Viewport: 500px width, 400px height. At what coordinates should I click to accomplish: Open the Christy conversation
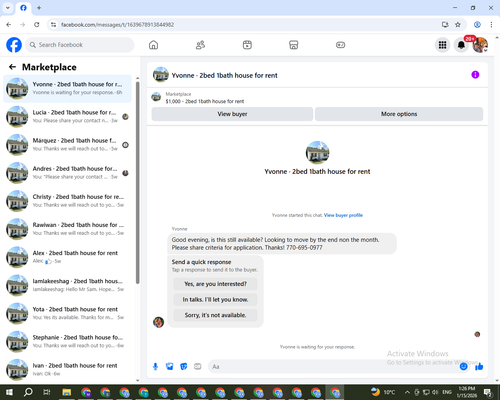tap(67, 201)
